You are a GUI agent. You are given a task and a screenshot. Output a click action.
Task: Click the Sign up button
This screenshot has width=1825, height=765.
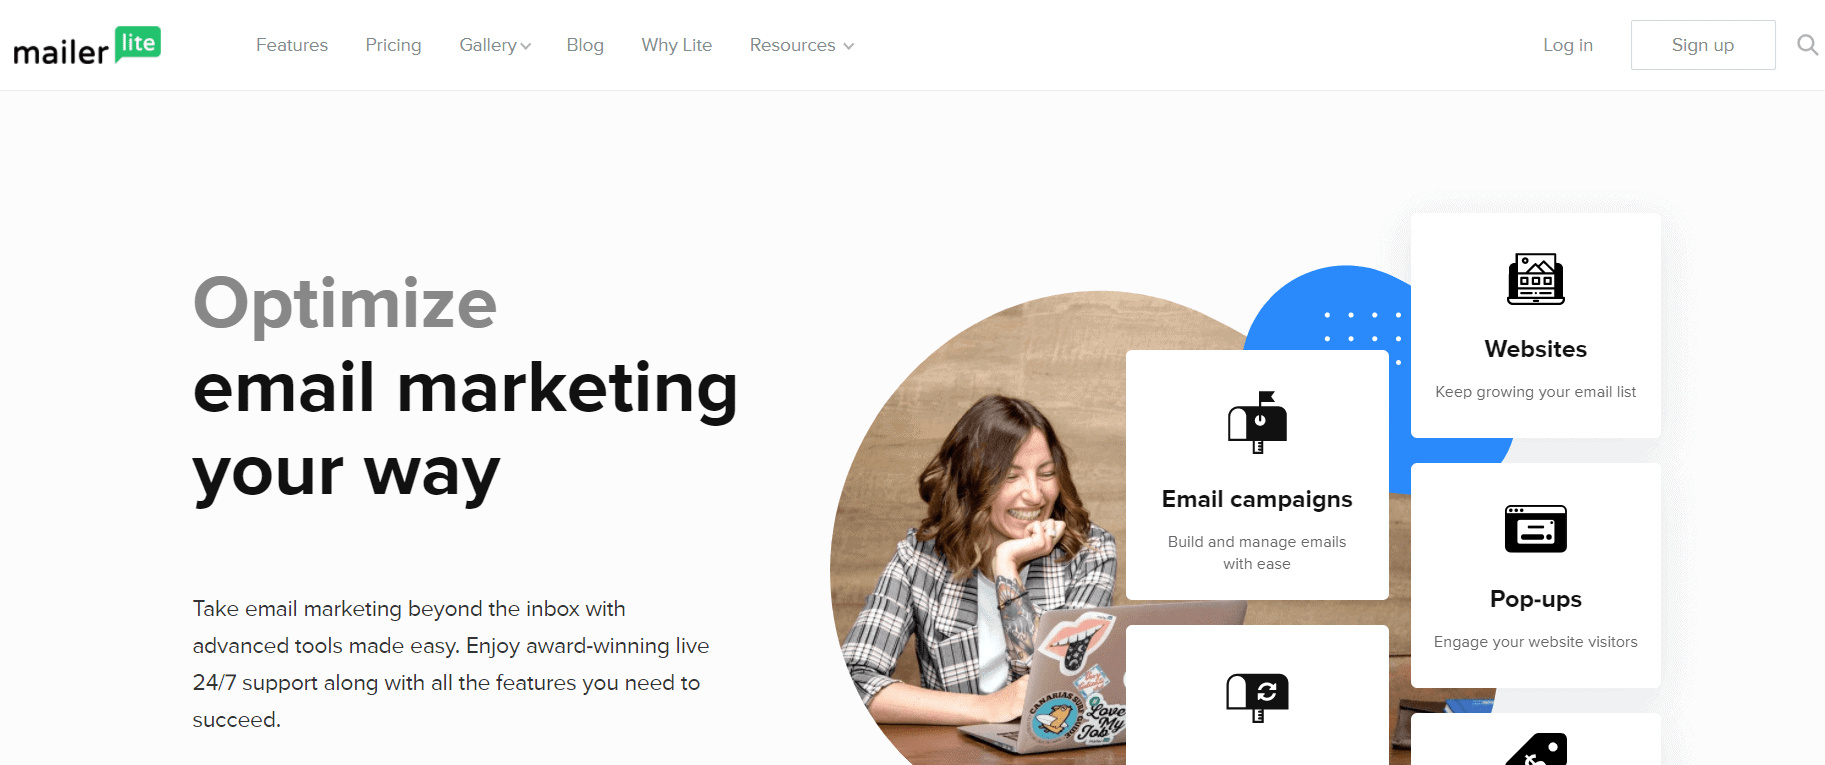point(1703,45)
